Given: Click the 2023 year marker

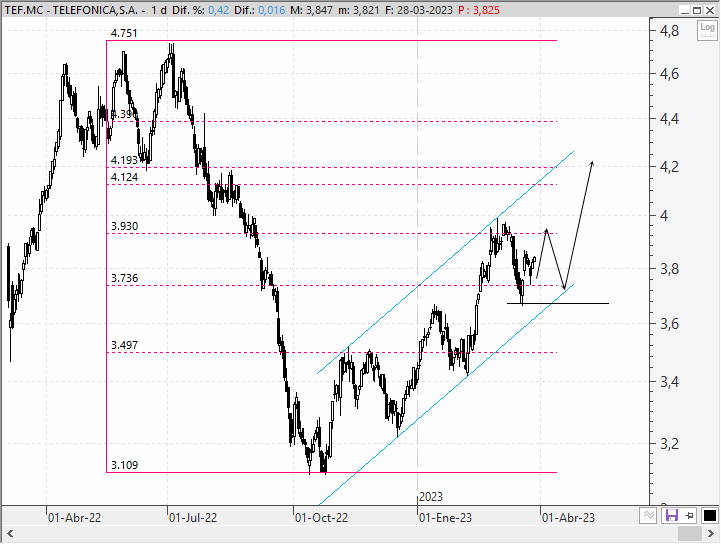Looking at the screenshot, I should [431, 497].
